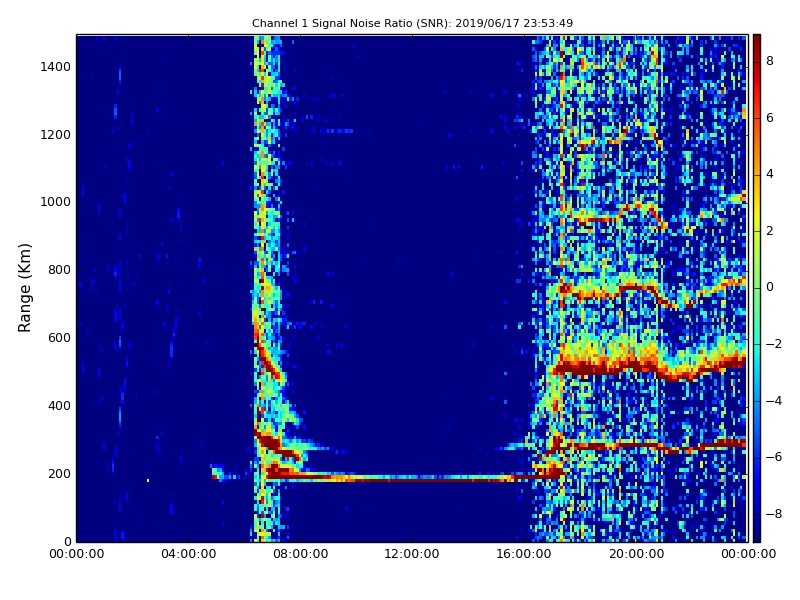Screen dimensions: 800x600
Task: Click the 04:00:00 time tick label
Action: pos(189,554)
